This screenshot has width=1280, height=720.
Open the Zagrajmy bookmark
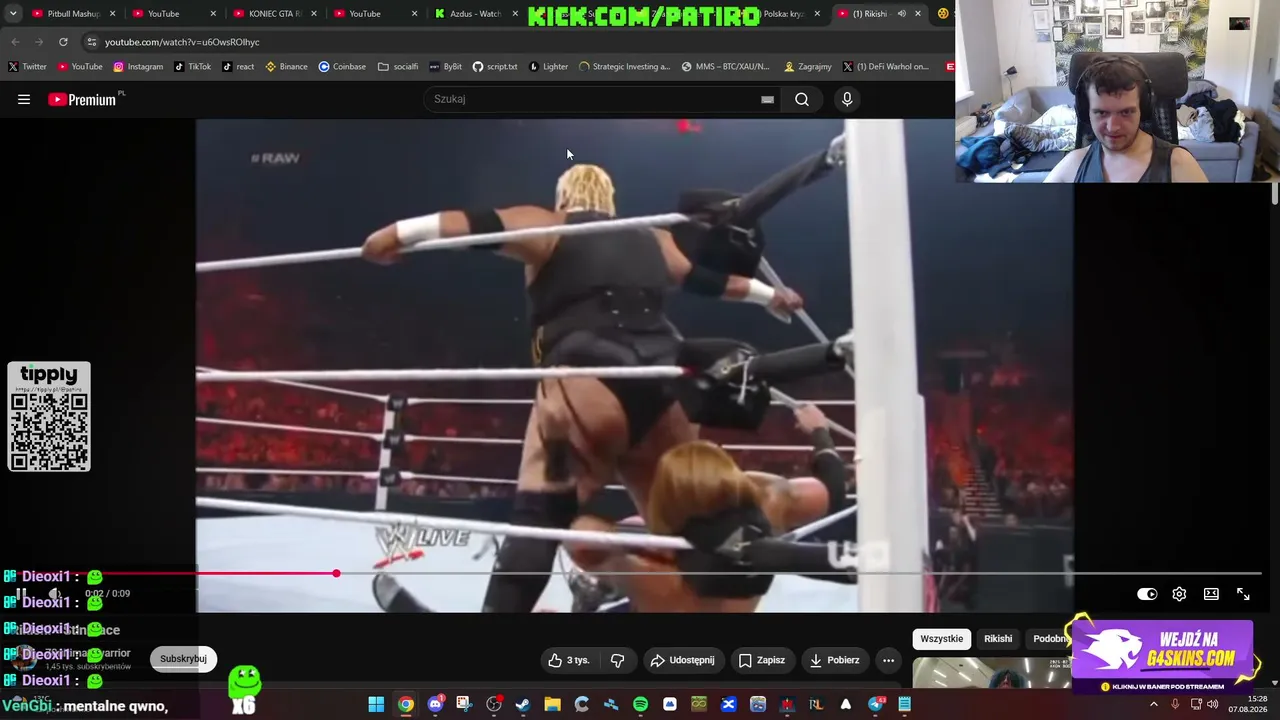point(808,67)
